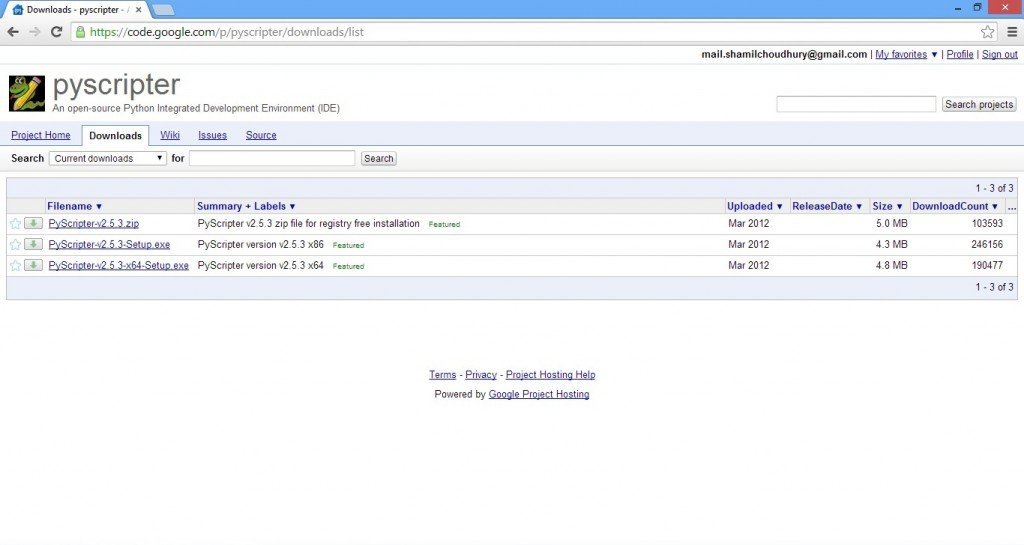Open the Project Hosting Help link

point(551,375)
